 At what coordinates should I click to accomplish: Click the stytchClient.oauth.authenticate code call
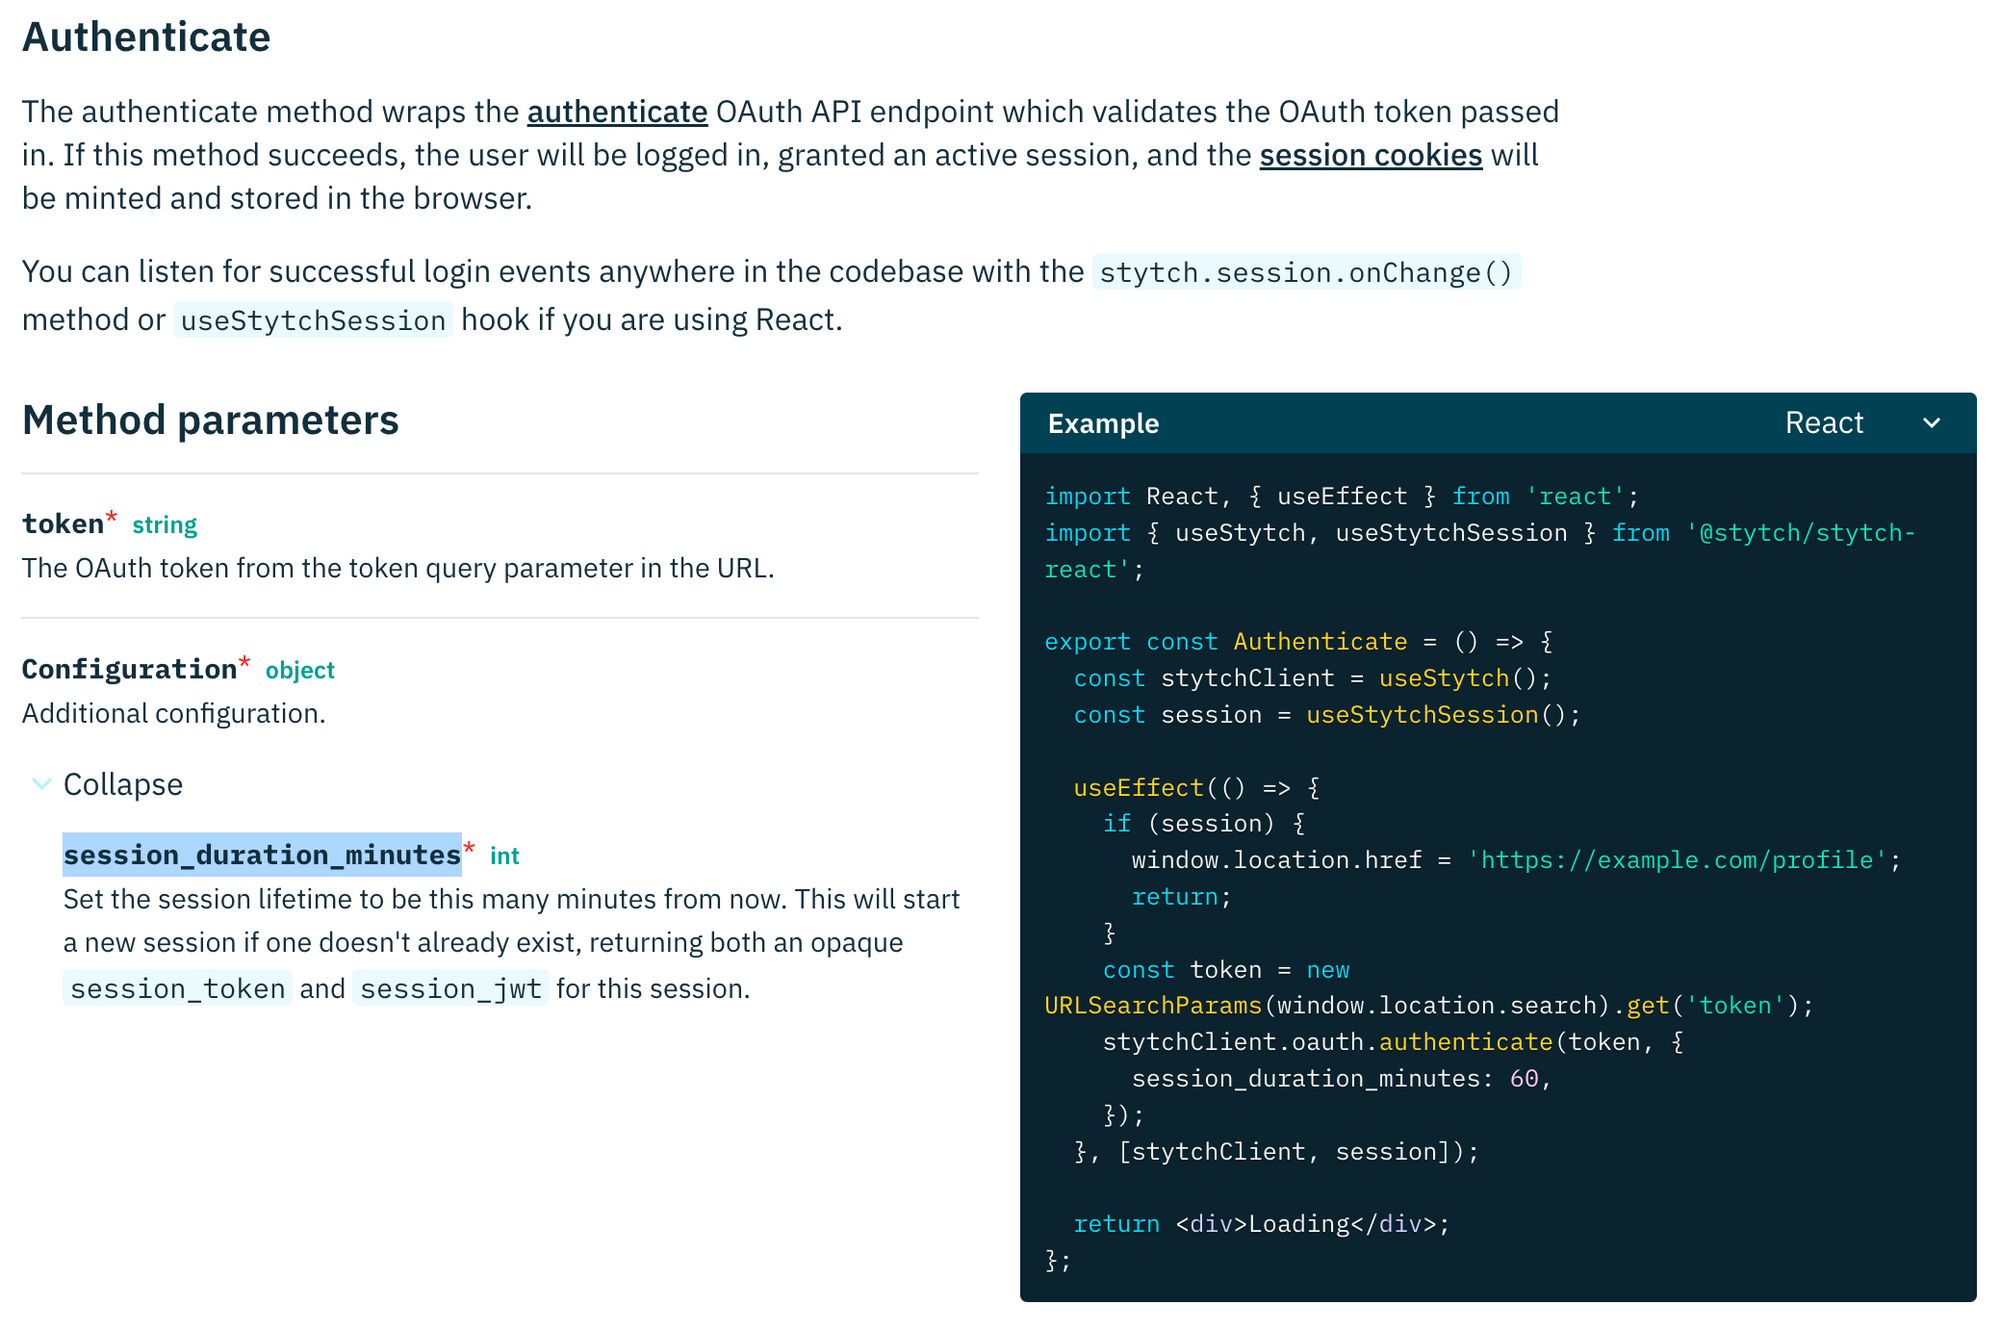pos(1393,1042)
